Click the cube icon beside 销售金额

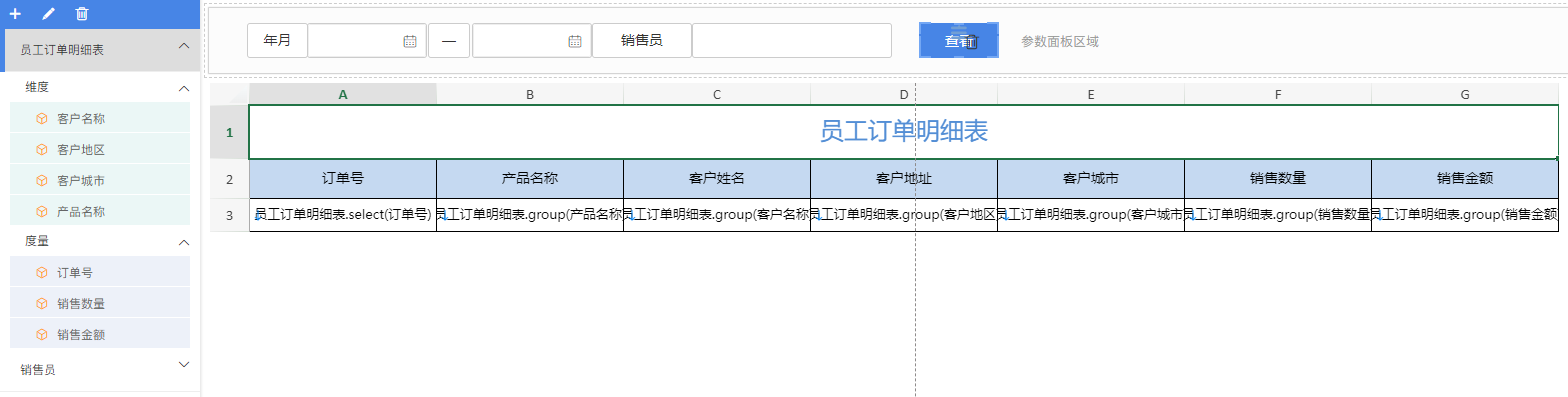point(42,334)
